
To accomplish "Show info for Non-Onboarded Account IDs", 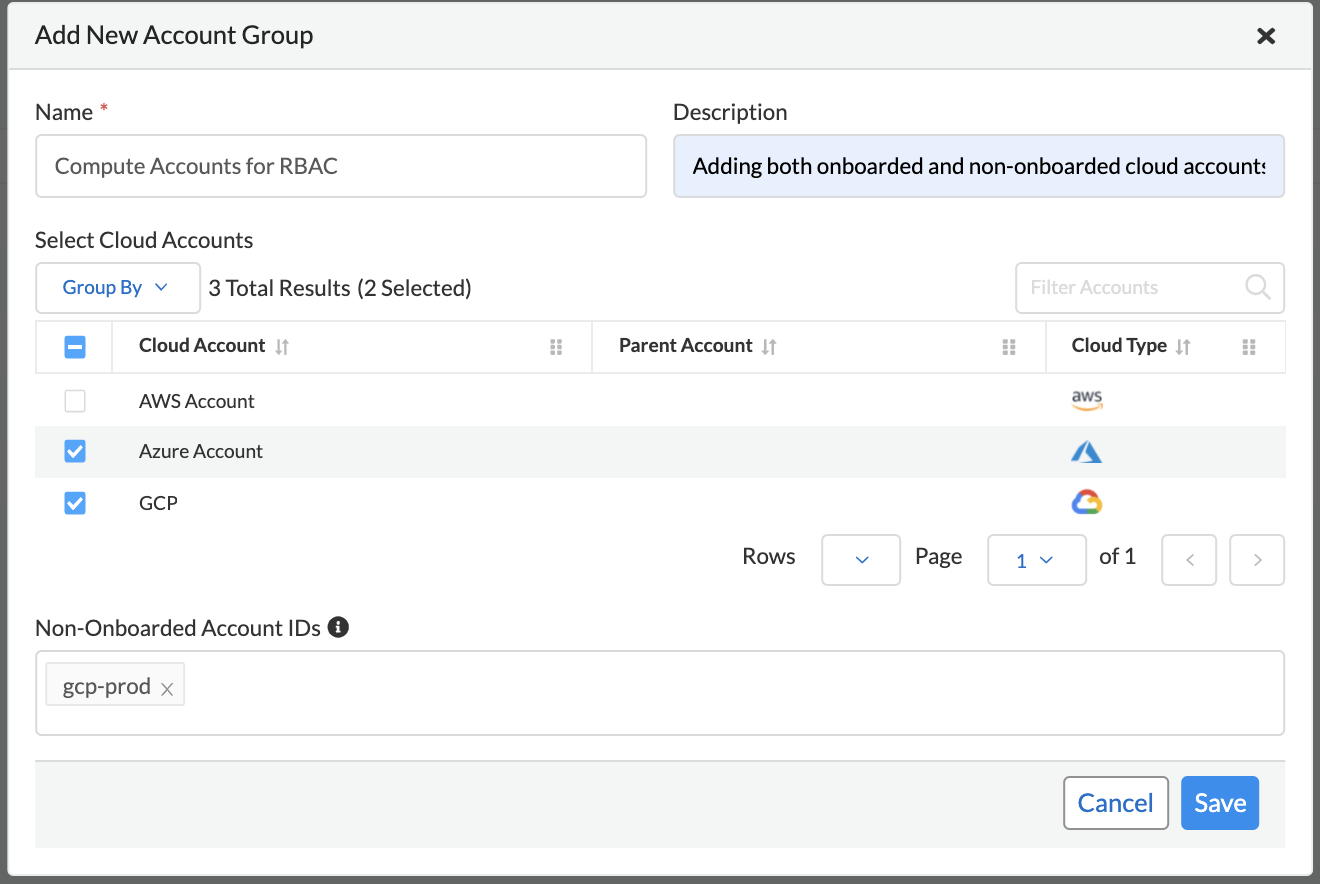I will 339,627.
